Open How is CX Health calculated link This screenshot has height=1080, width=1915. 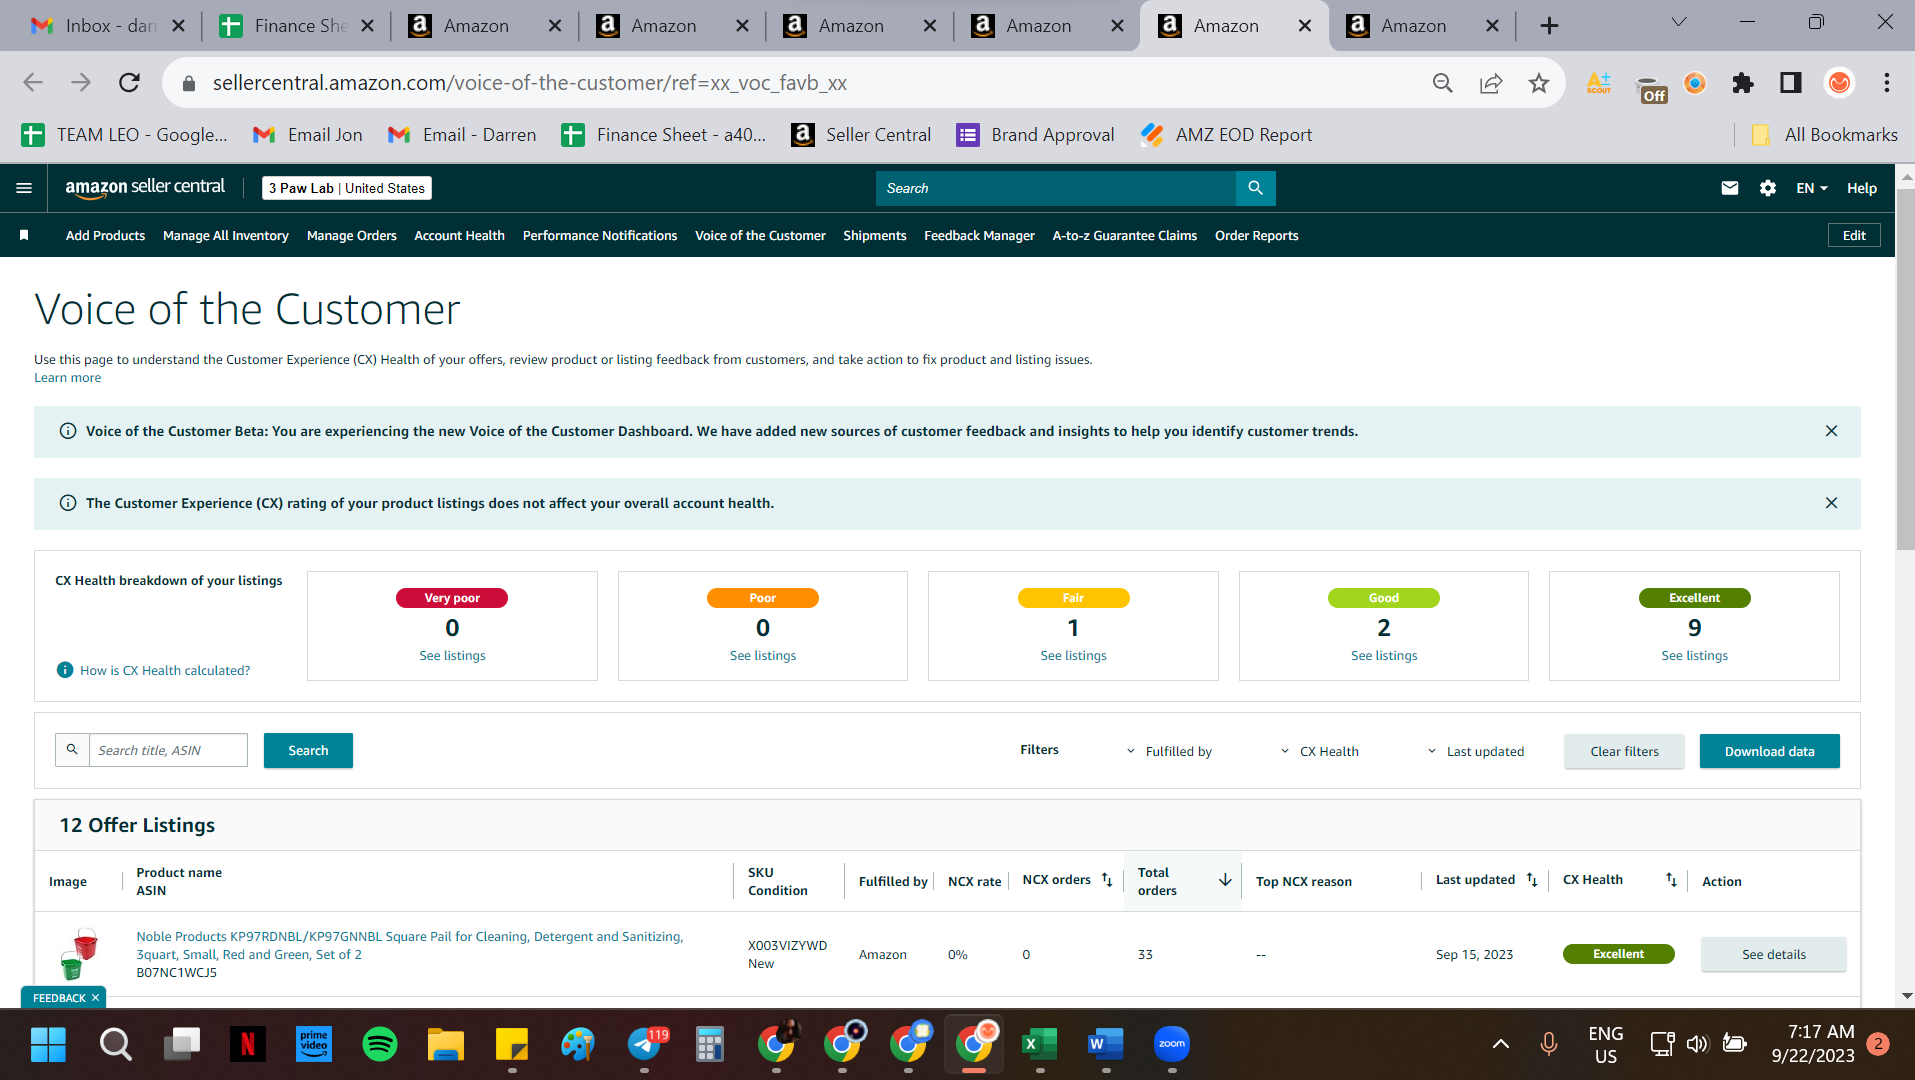pos(165,670)
